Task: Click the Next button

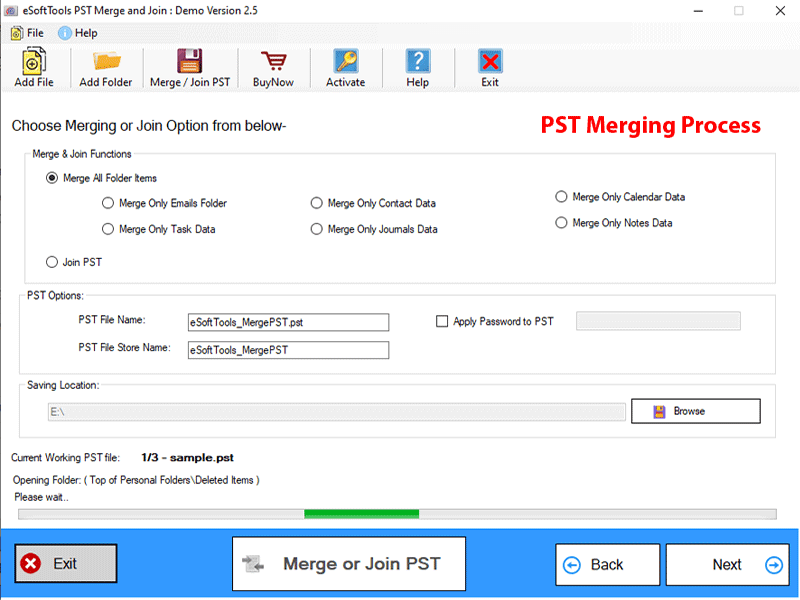Action: (x=728, y=565)
